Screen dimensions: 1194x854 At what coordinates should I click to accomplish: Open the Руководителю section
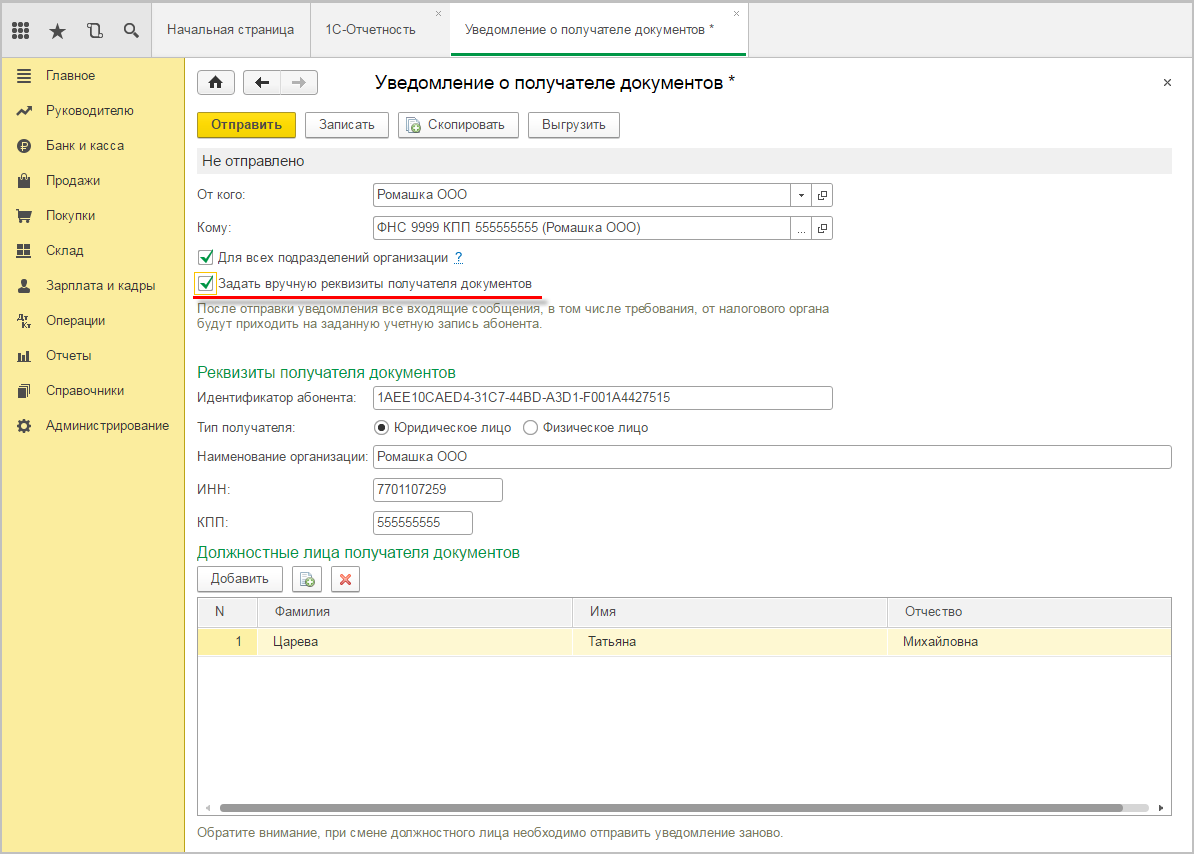tap(89, 110)
